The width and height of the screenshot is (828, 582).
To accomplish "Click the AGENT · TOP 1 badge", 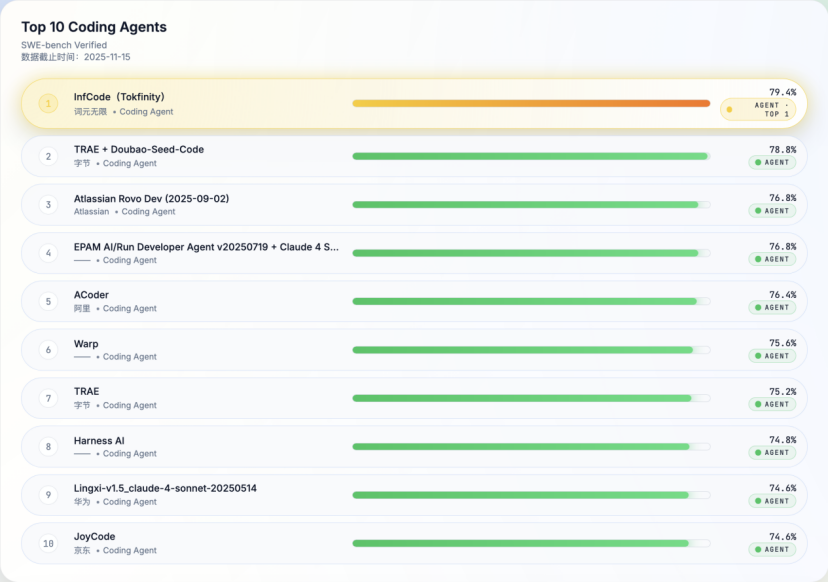I will [x=758, y=109].
